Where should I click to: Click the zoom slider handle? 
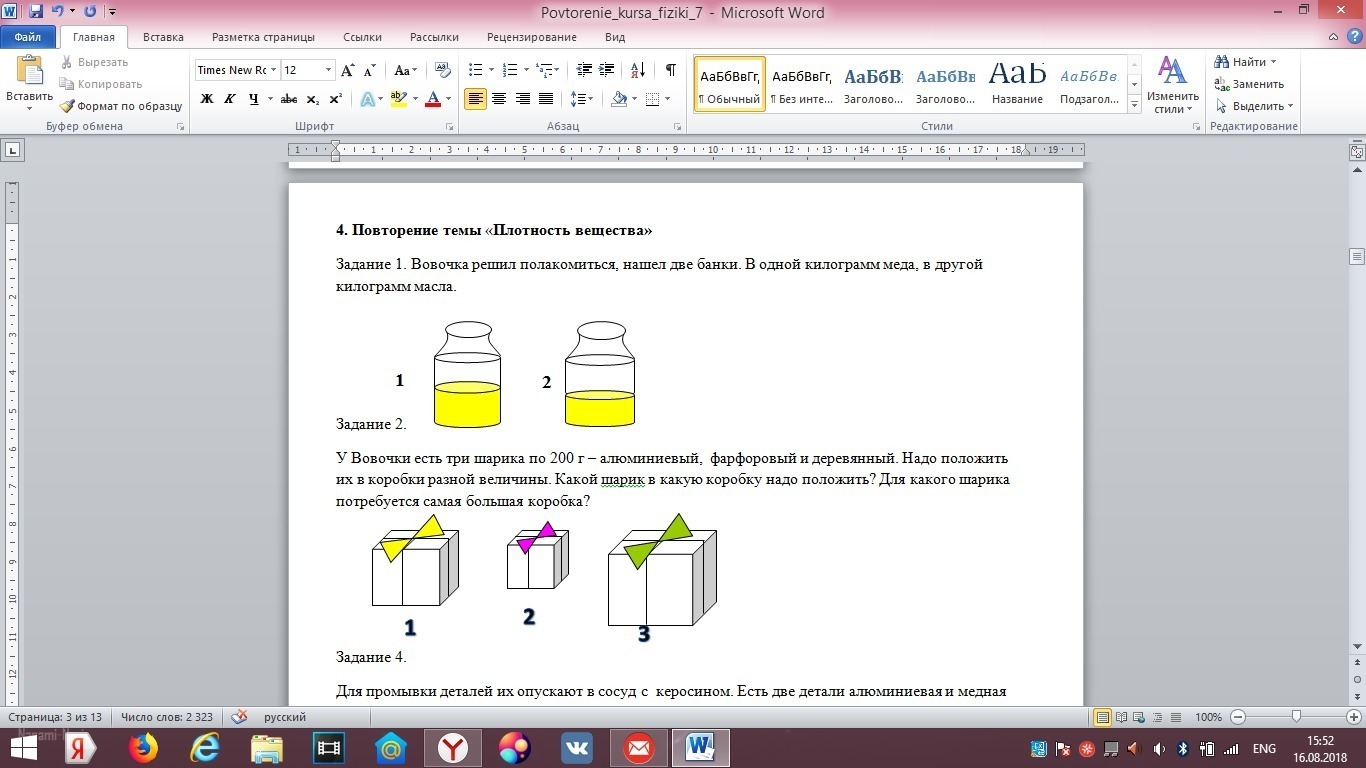(1296, 717)
